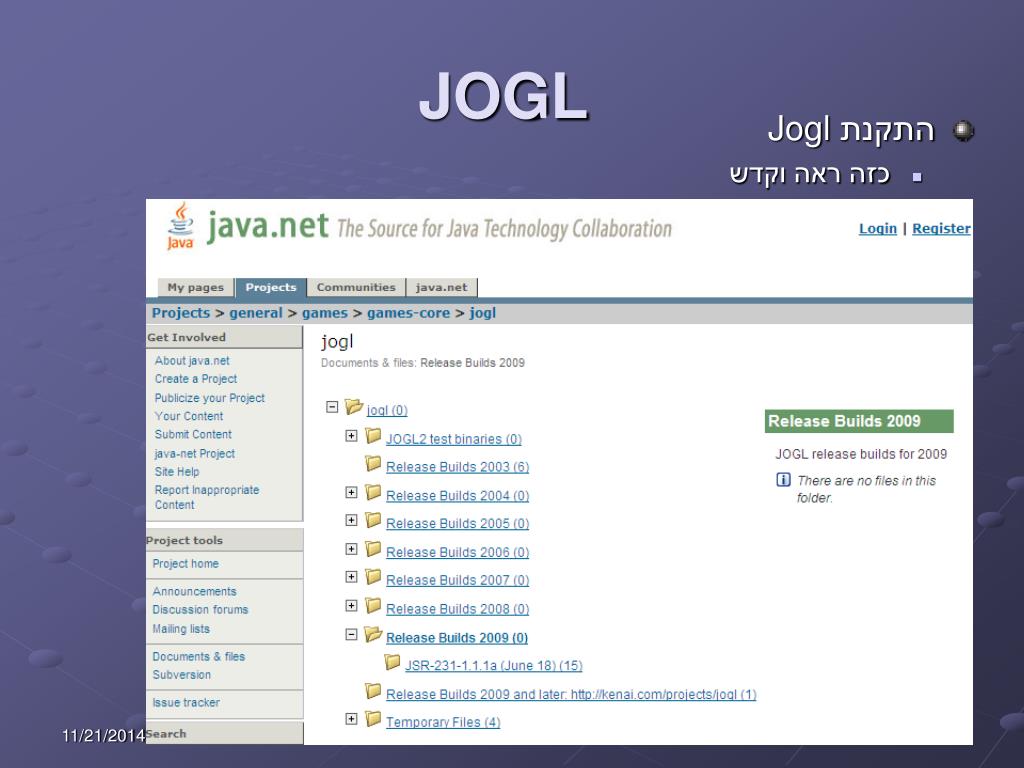The height and width of the screenshot is (768, 1024).
Task: Expand JOGL2 test binaries folder
Action: (351, 436)
